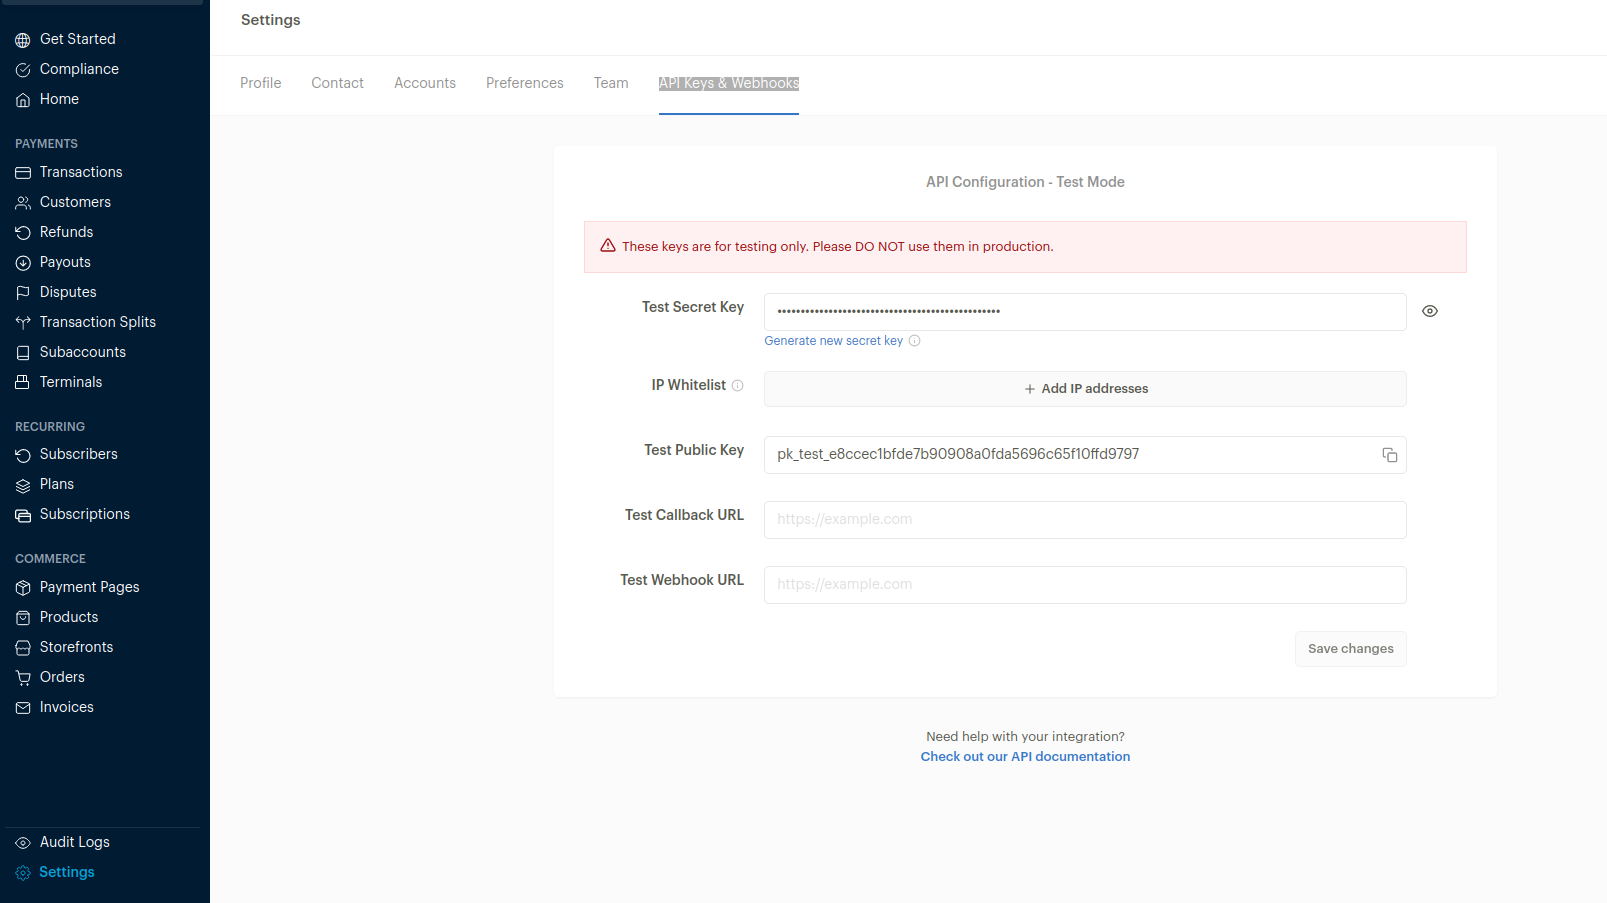Click the Refunds icon
The width and height of the screenshot is (1607, 903).
[x=22, y=232]
